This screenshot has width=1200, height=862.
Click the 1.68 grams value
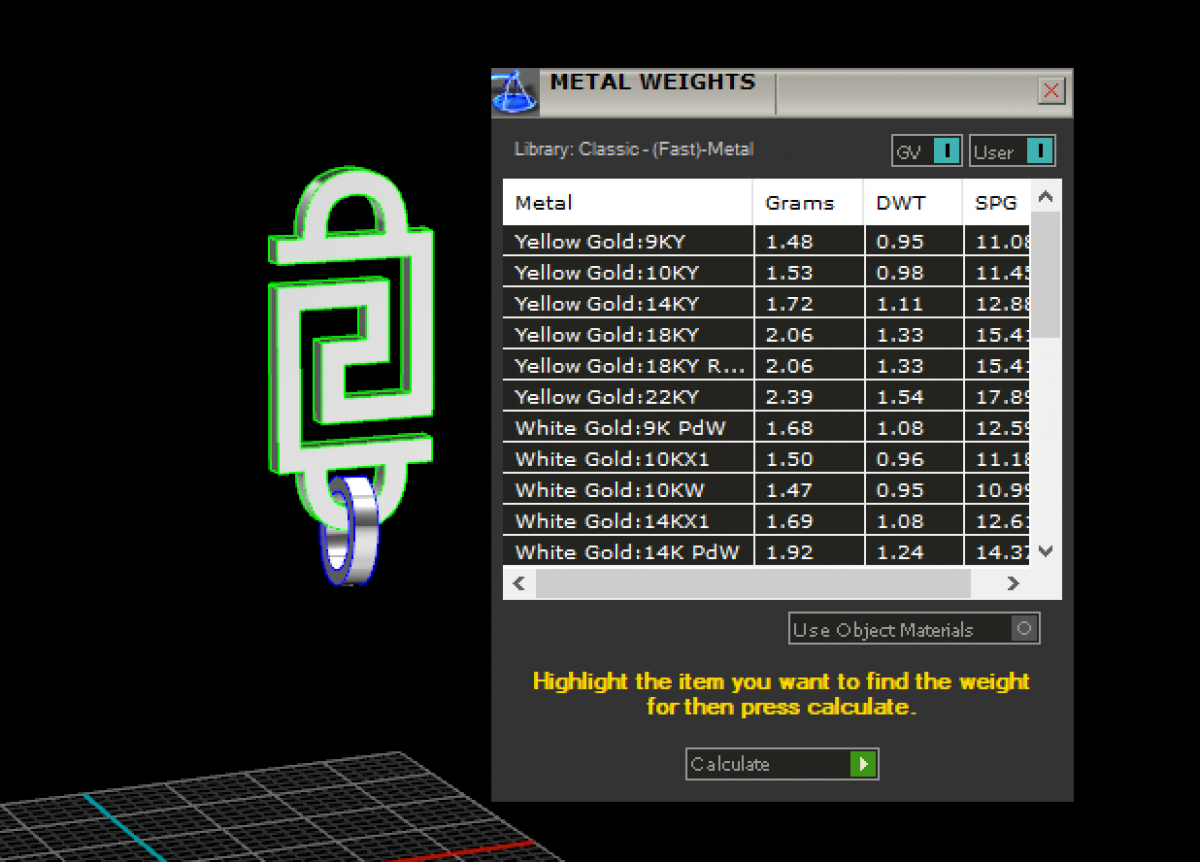790,428
